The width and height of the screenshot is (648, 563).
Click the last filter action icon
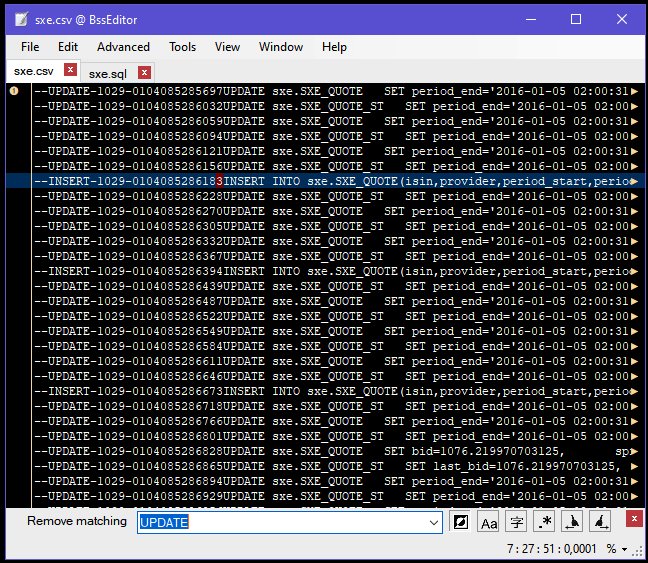[x=600, y=522]
